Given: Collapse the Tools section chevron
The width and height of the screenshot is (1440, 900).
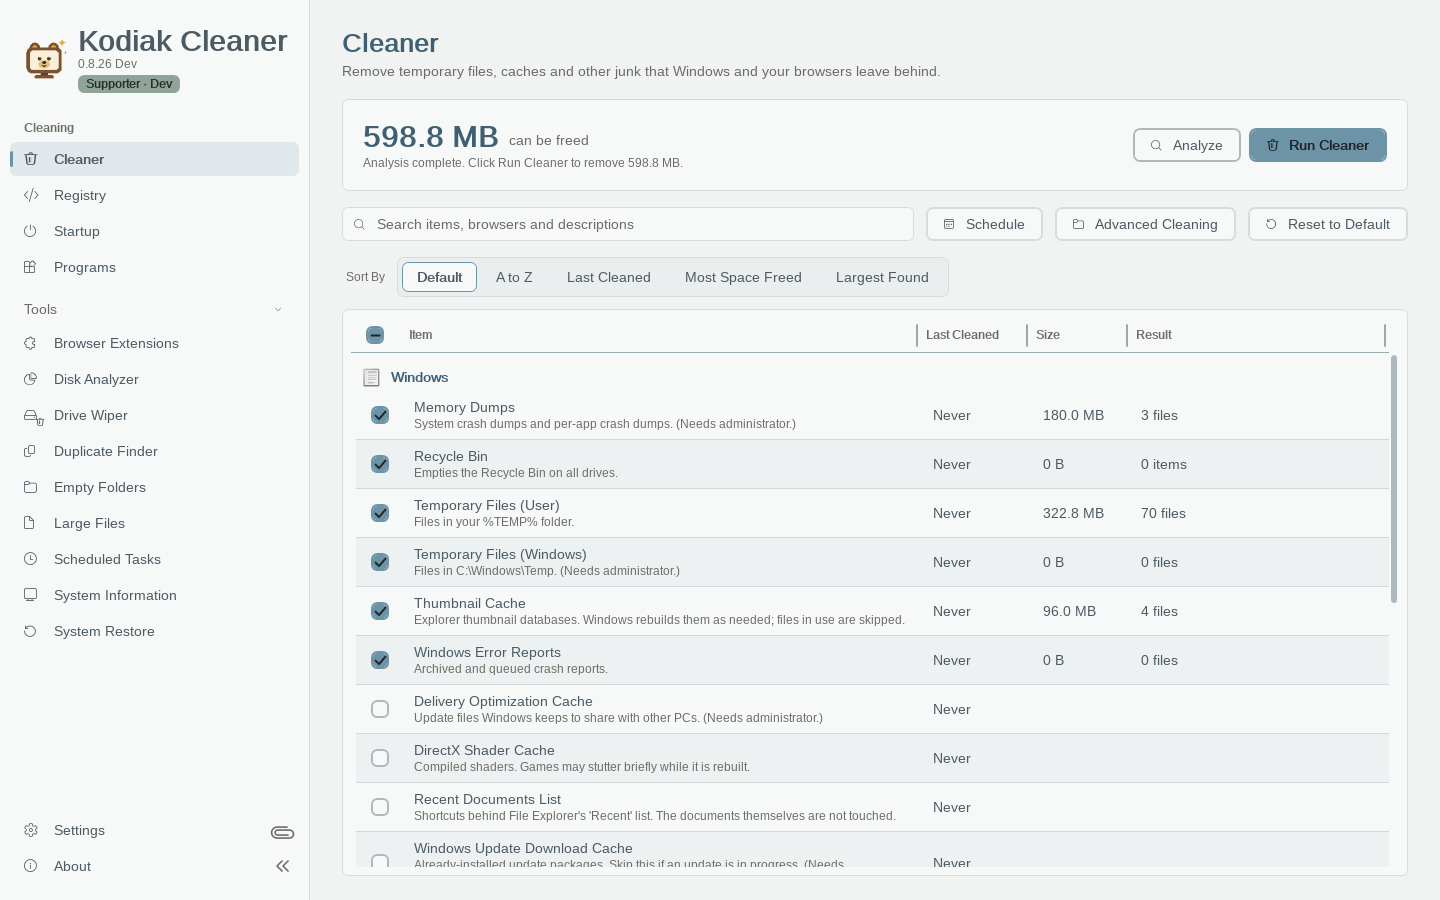Looking at the screenshot, I should pos(278,309).
